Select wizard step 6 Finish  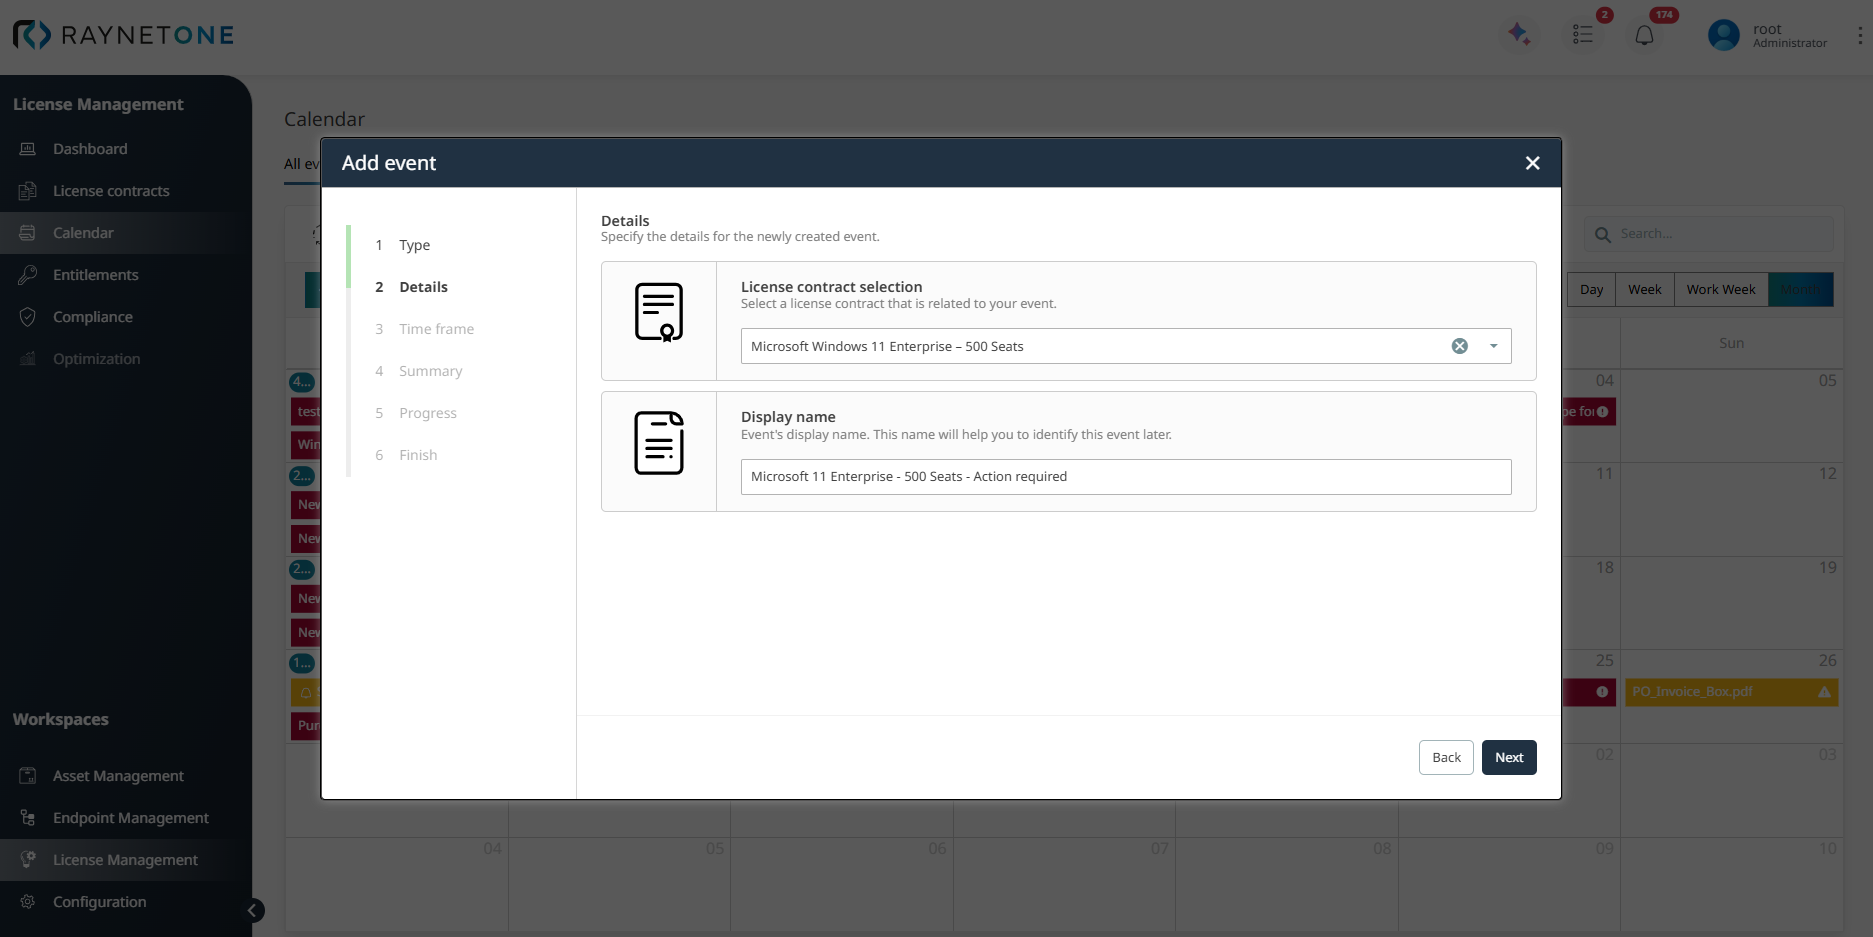coord(418,455)
